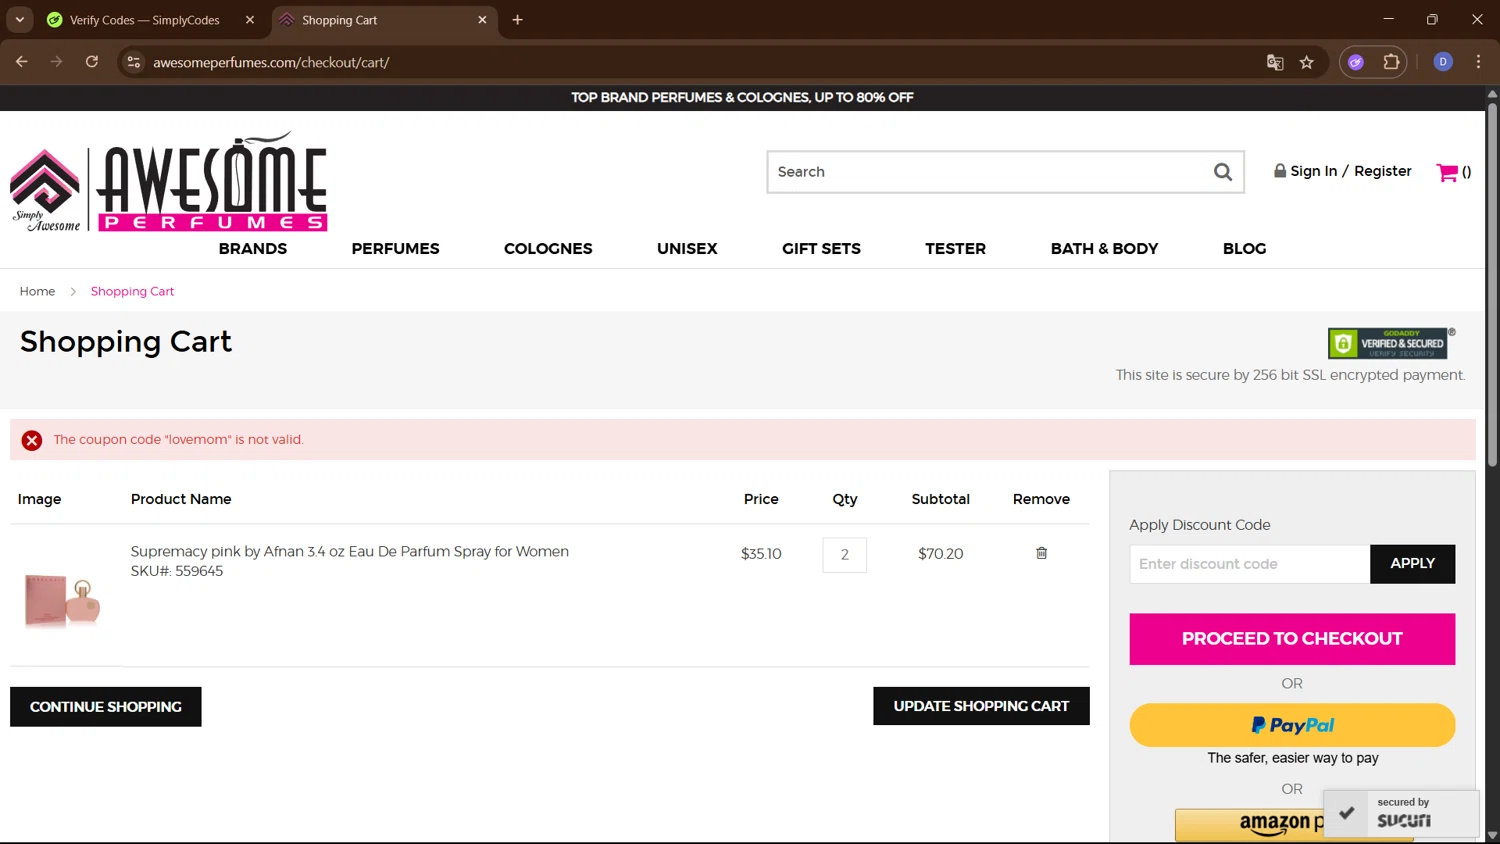The image size is (1500, 844).
Task: Click the quantity field showing 2
Action: coord(845,555)
